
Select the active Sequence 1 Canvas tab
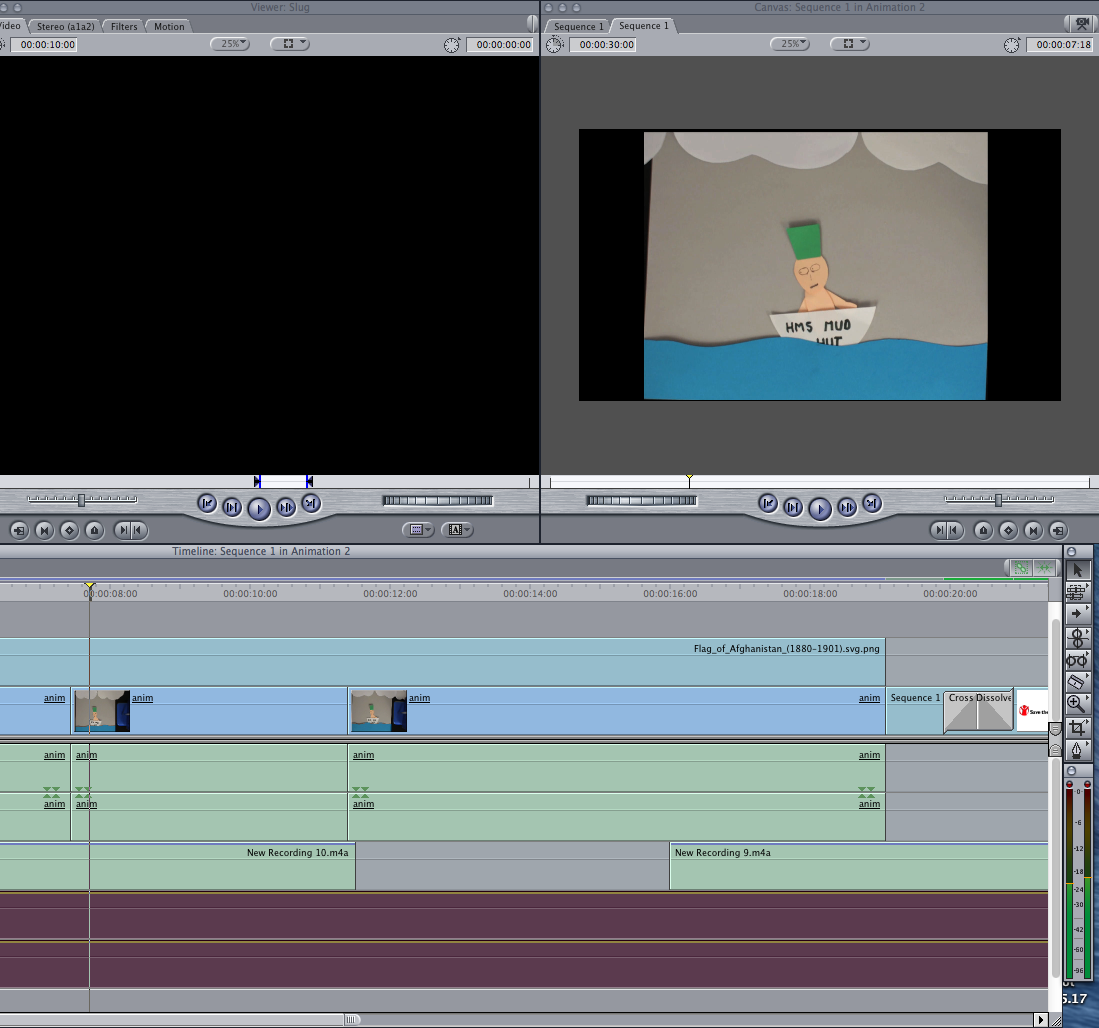[643, 26]
